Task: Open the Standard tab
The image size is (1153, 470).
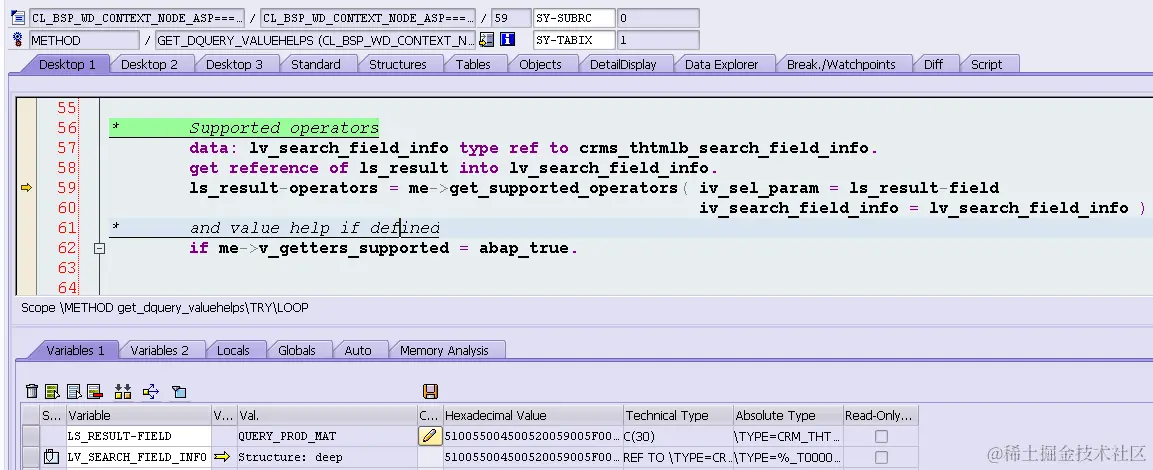Action: pyautogui.click(x=315, y=65)
